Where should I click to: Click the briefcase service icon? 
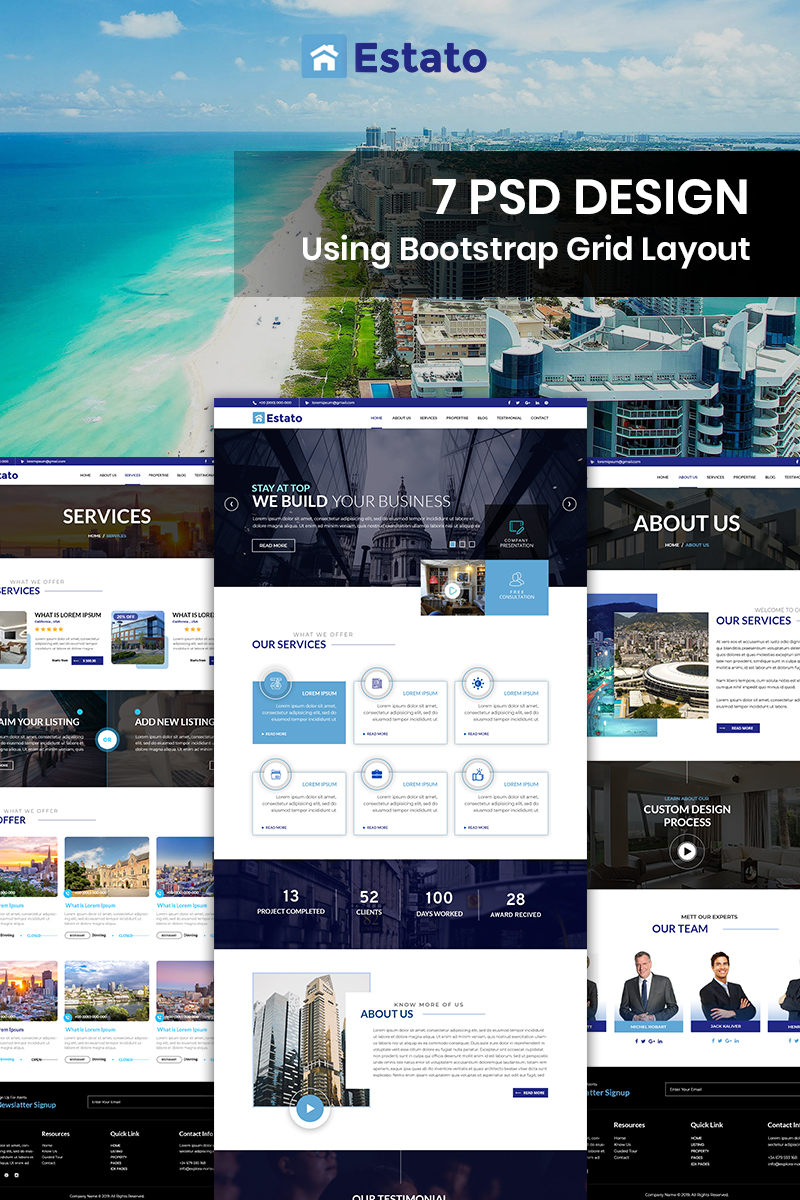tap(377, 774)
